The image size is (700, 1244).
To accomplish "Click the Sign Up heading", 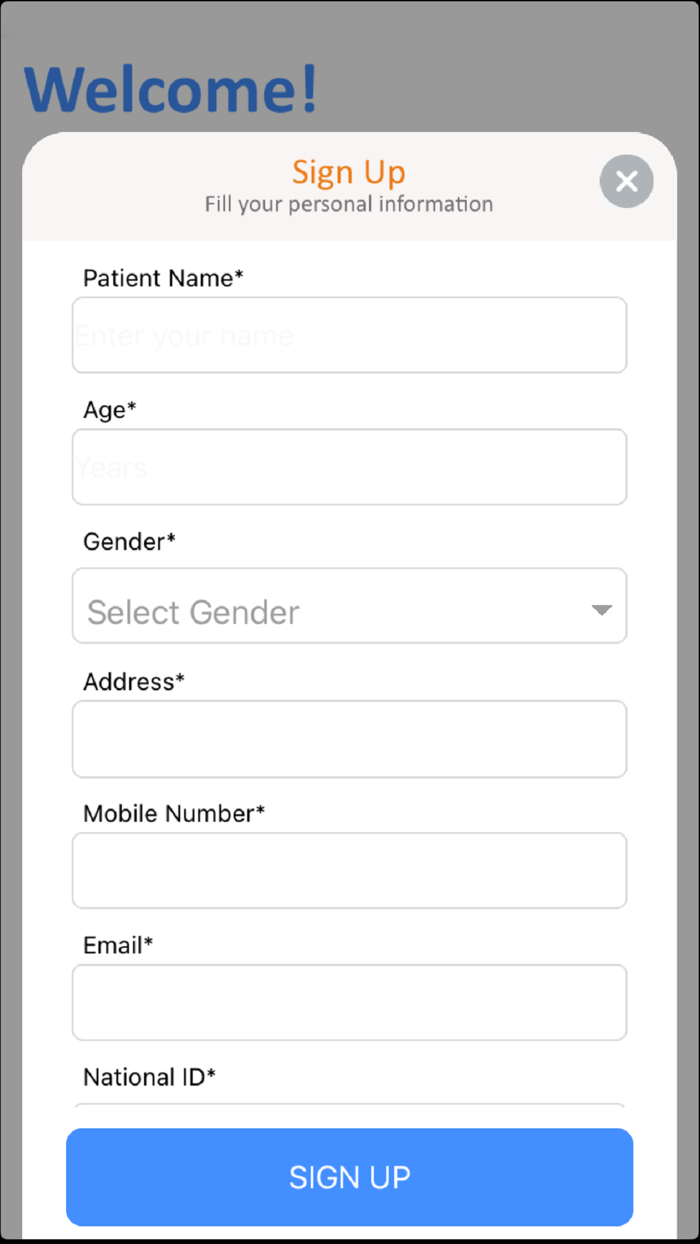I will pos(348,172).
